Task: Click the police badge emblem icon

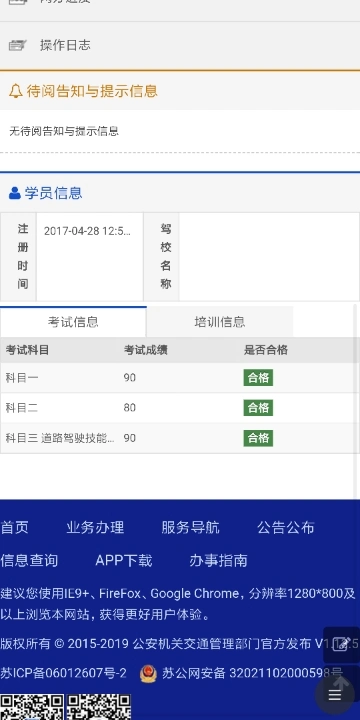Action: pos(148,674)
